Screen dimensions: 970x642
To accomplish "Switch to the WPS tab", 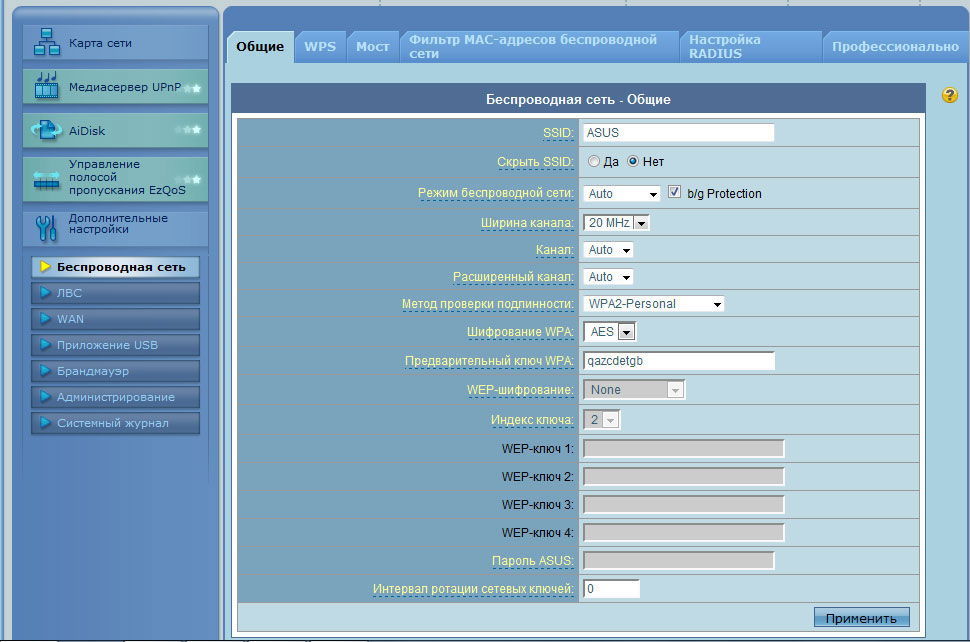I will tap(320, 47).
